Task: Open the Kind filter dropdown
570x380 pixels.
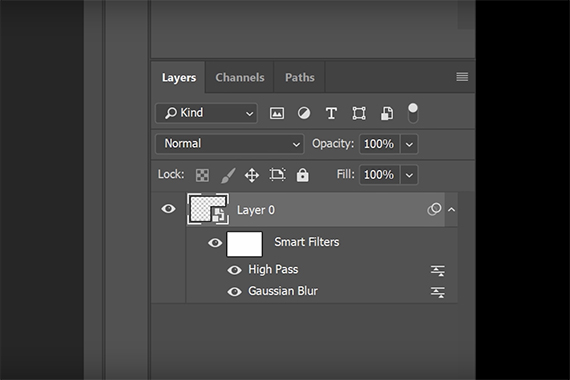Action: [206, 113]
